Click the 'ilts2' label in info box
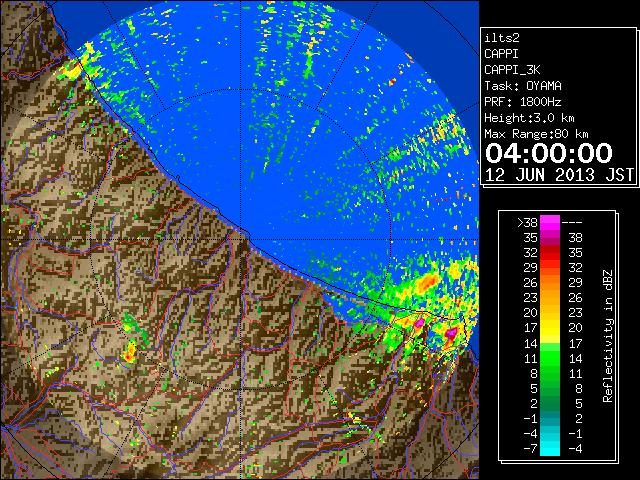This screenshot has height=480, width=640. pyautogui.click(x=502, y=38)
